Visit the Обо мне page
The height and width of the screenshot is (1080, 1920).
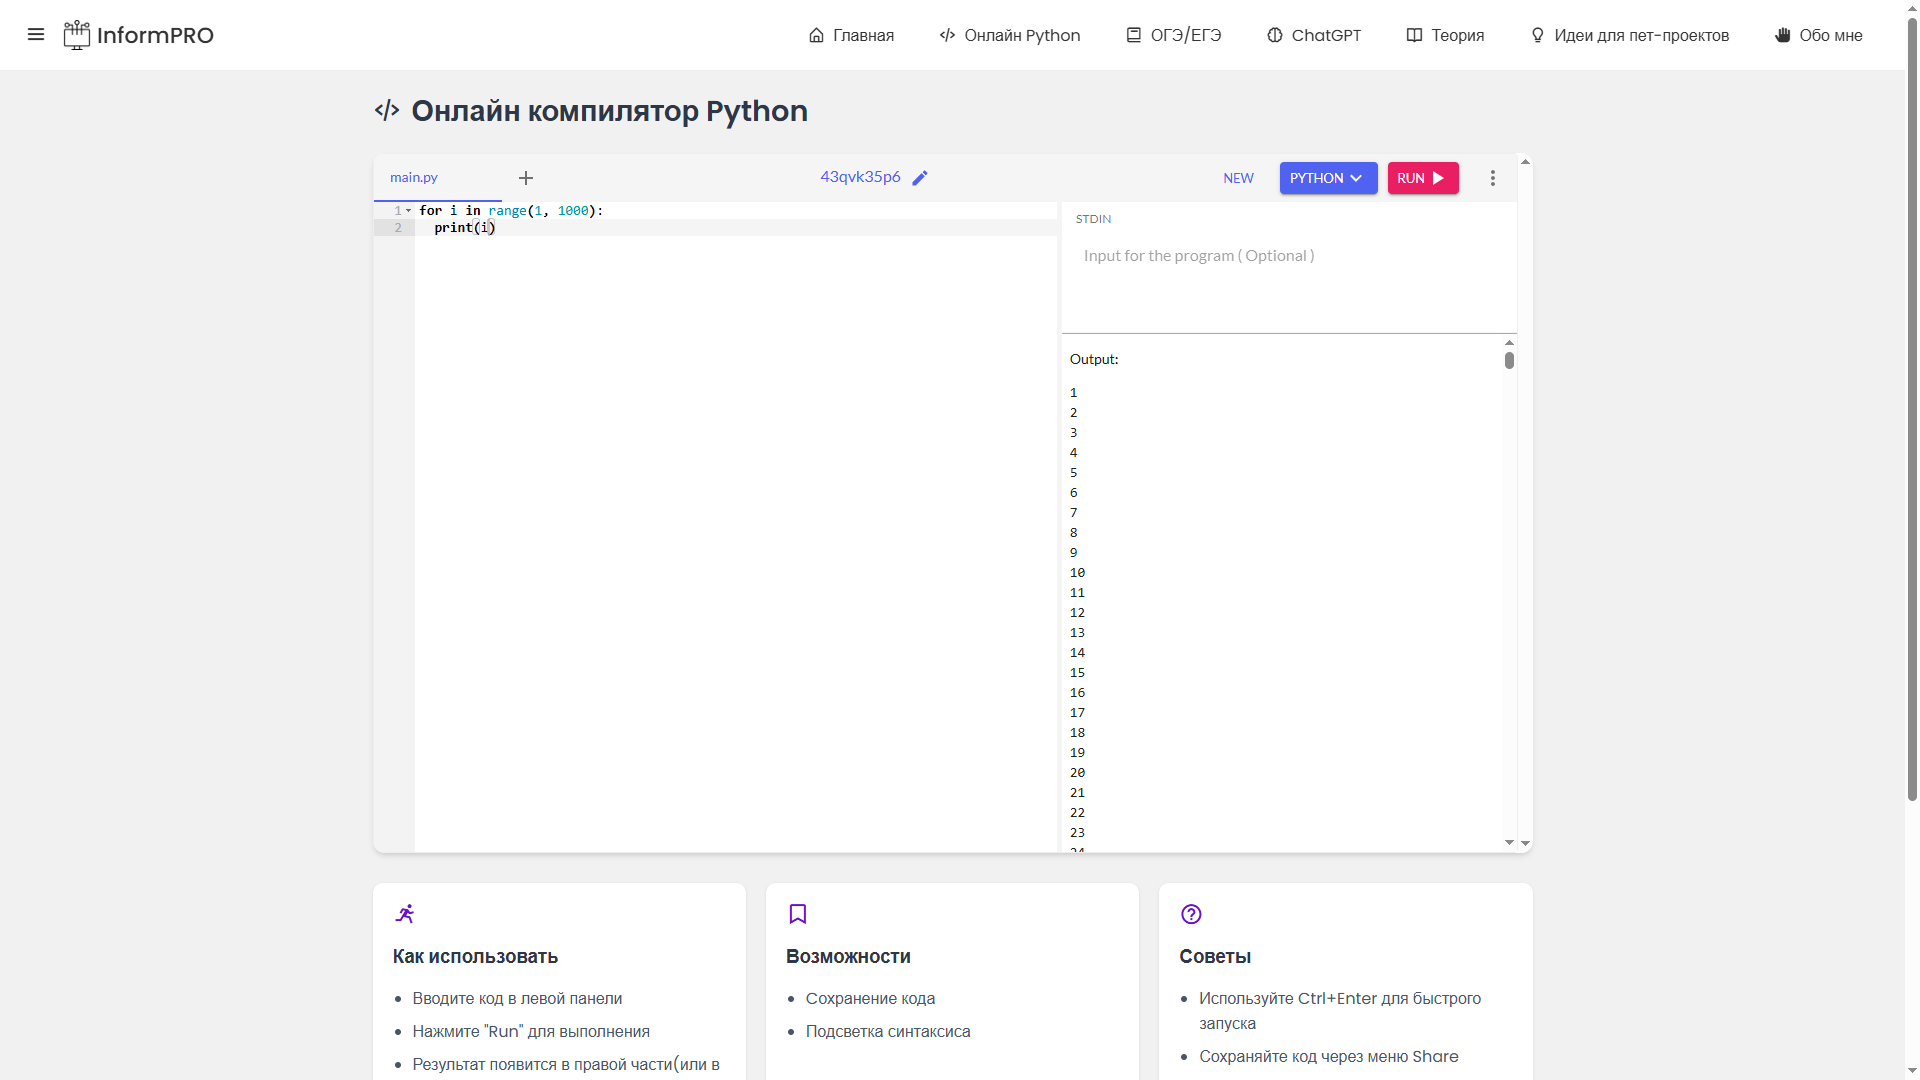coord(1819,35)
